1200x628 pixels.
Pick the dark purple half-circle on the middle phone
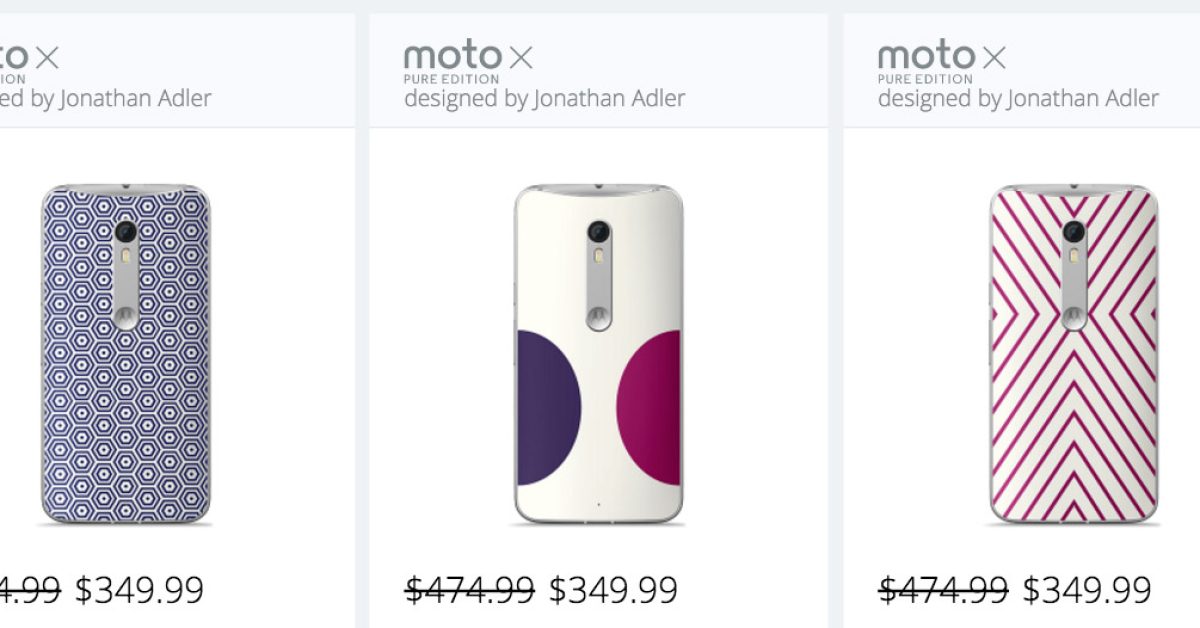546,406
